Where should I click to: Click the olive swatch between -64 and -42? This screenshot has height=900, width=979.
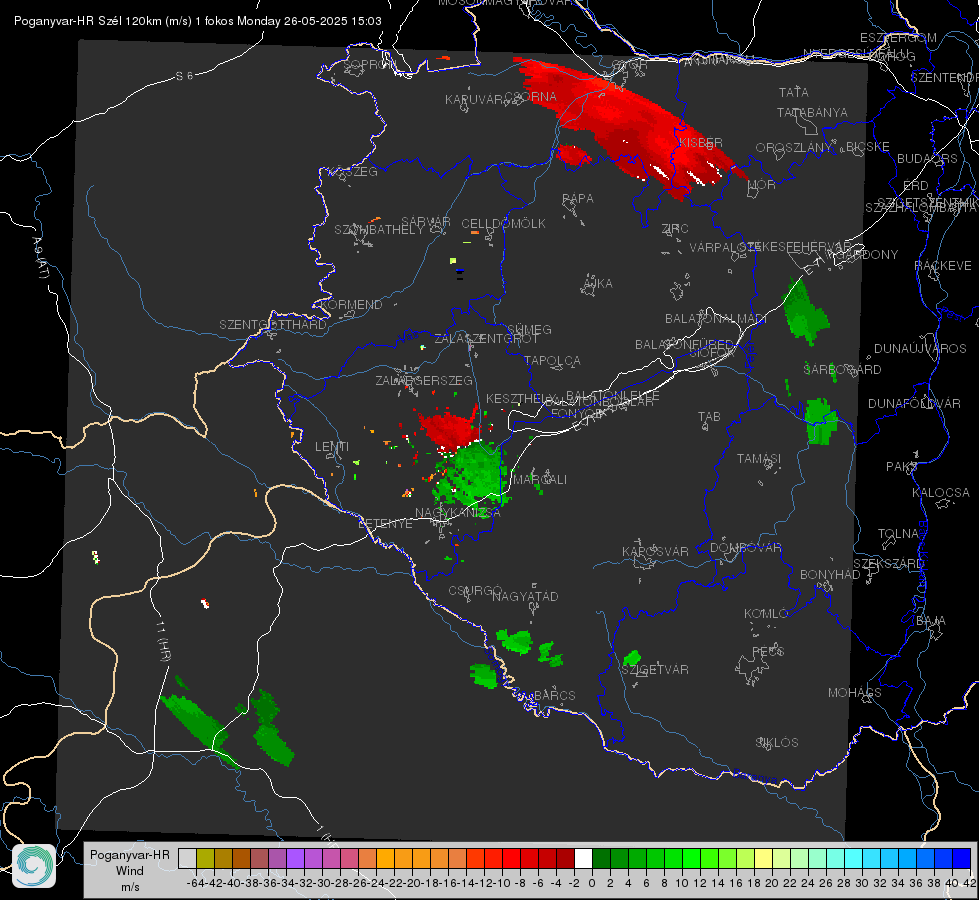pos(205,858)
